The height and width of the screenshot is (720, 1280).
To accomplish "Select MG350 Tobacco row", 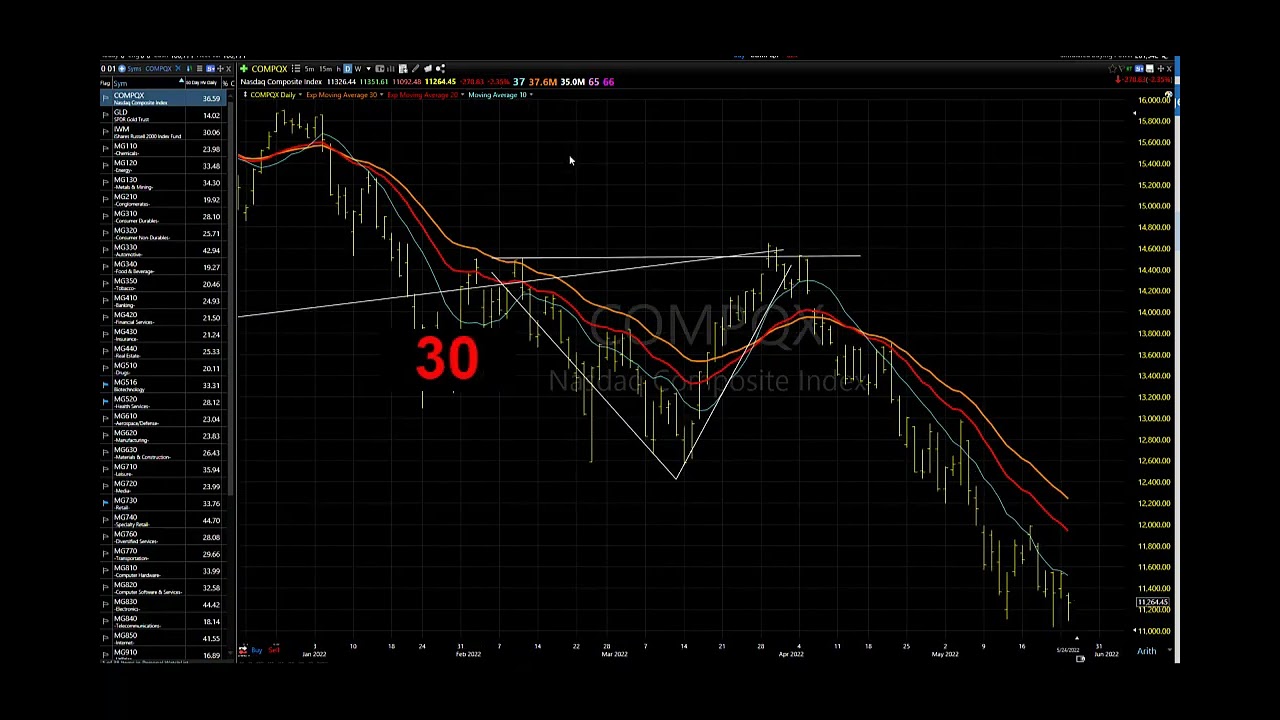I will [x=161, y=284].
